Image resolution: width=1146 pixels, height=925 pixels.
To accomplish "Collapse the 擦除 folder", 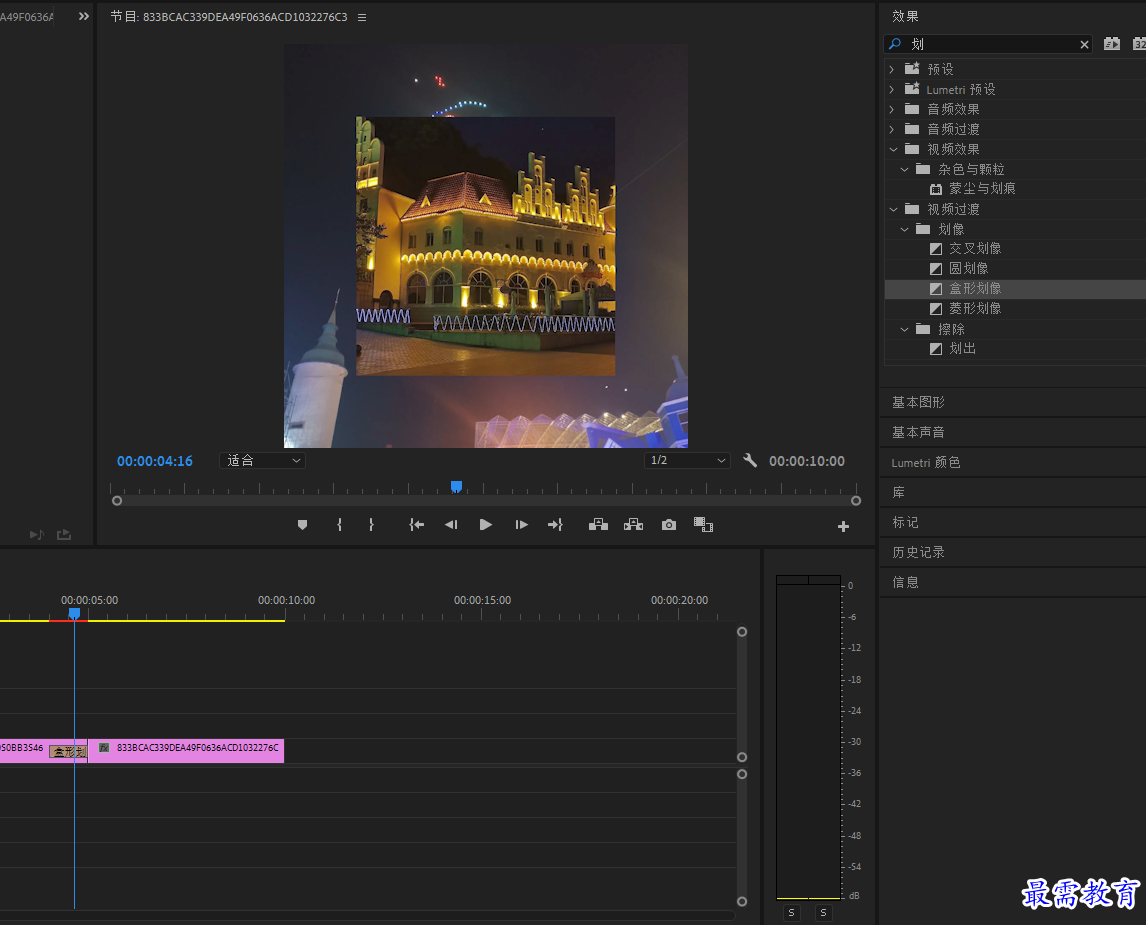I will coord(904,330).
